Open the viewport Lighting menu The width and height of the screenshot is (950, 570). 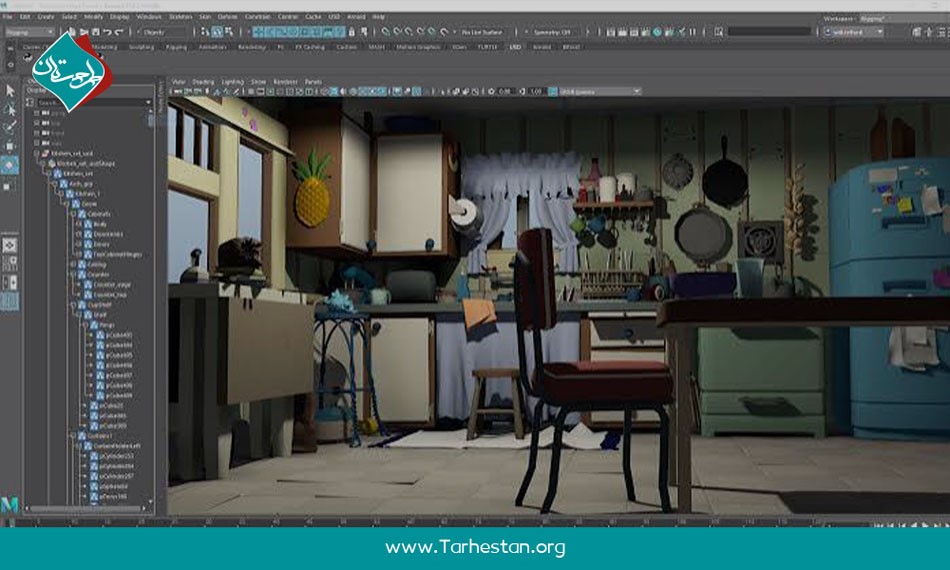(232, 81)
